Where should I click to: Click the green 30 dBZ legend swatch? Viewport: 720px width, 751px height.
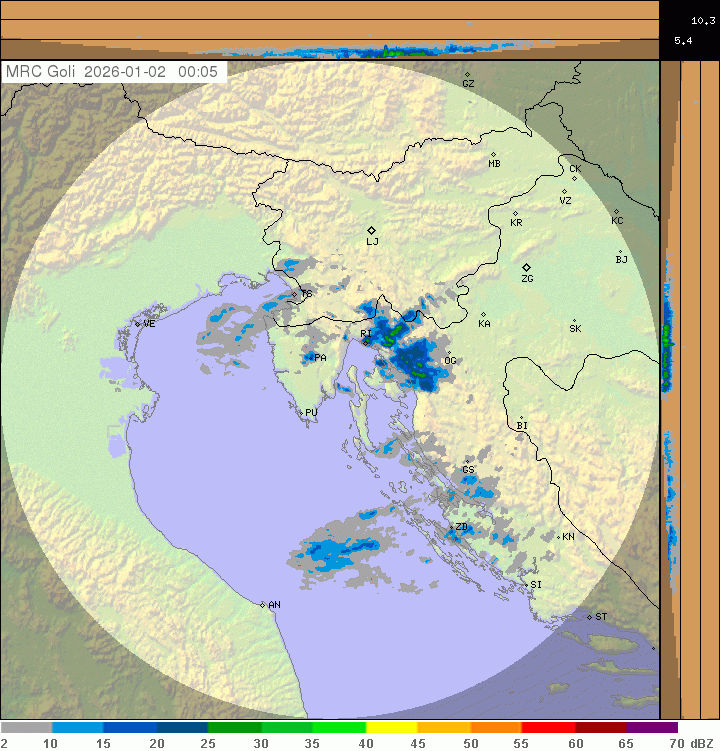(286, 728)
